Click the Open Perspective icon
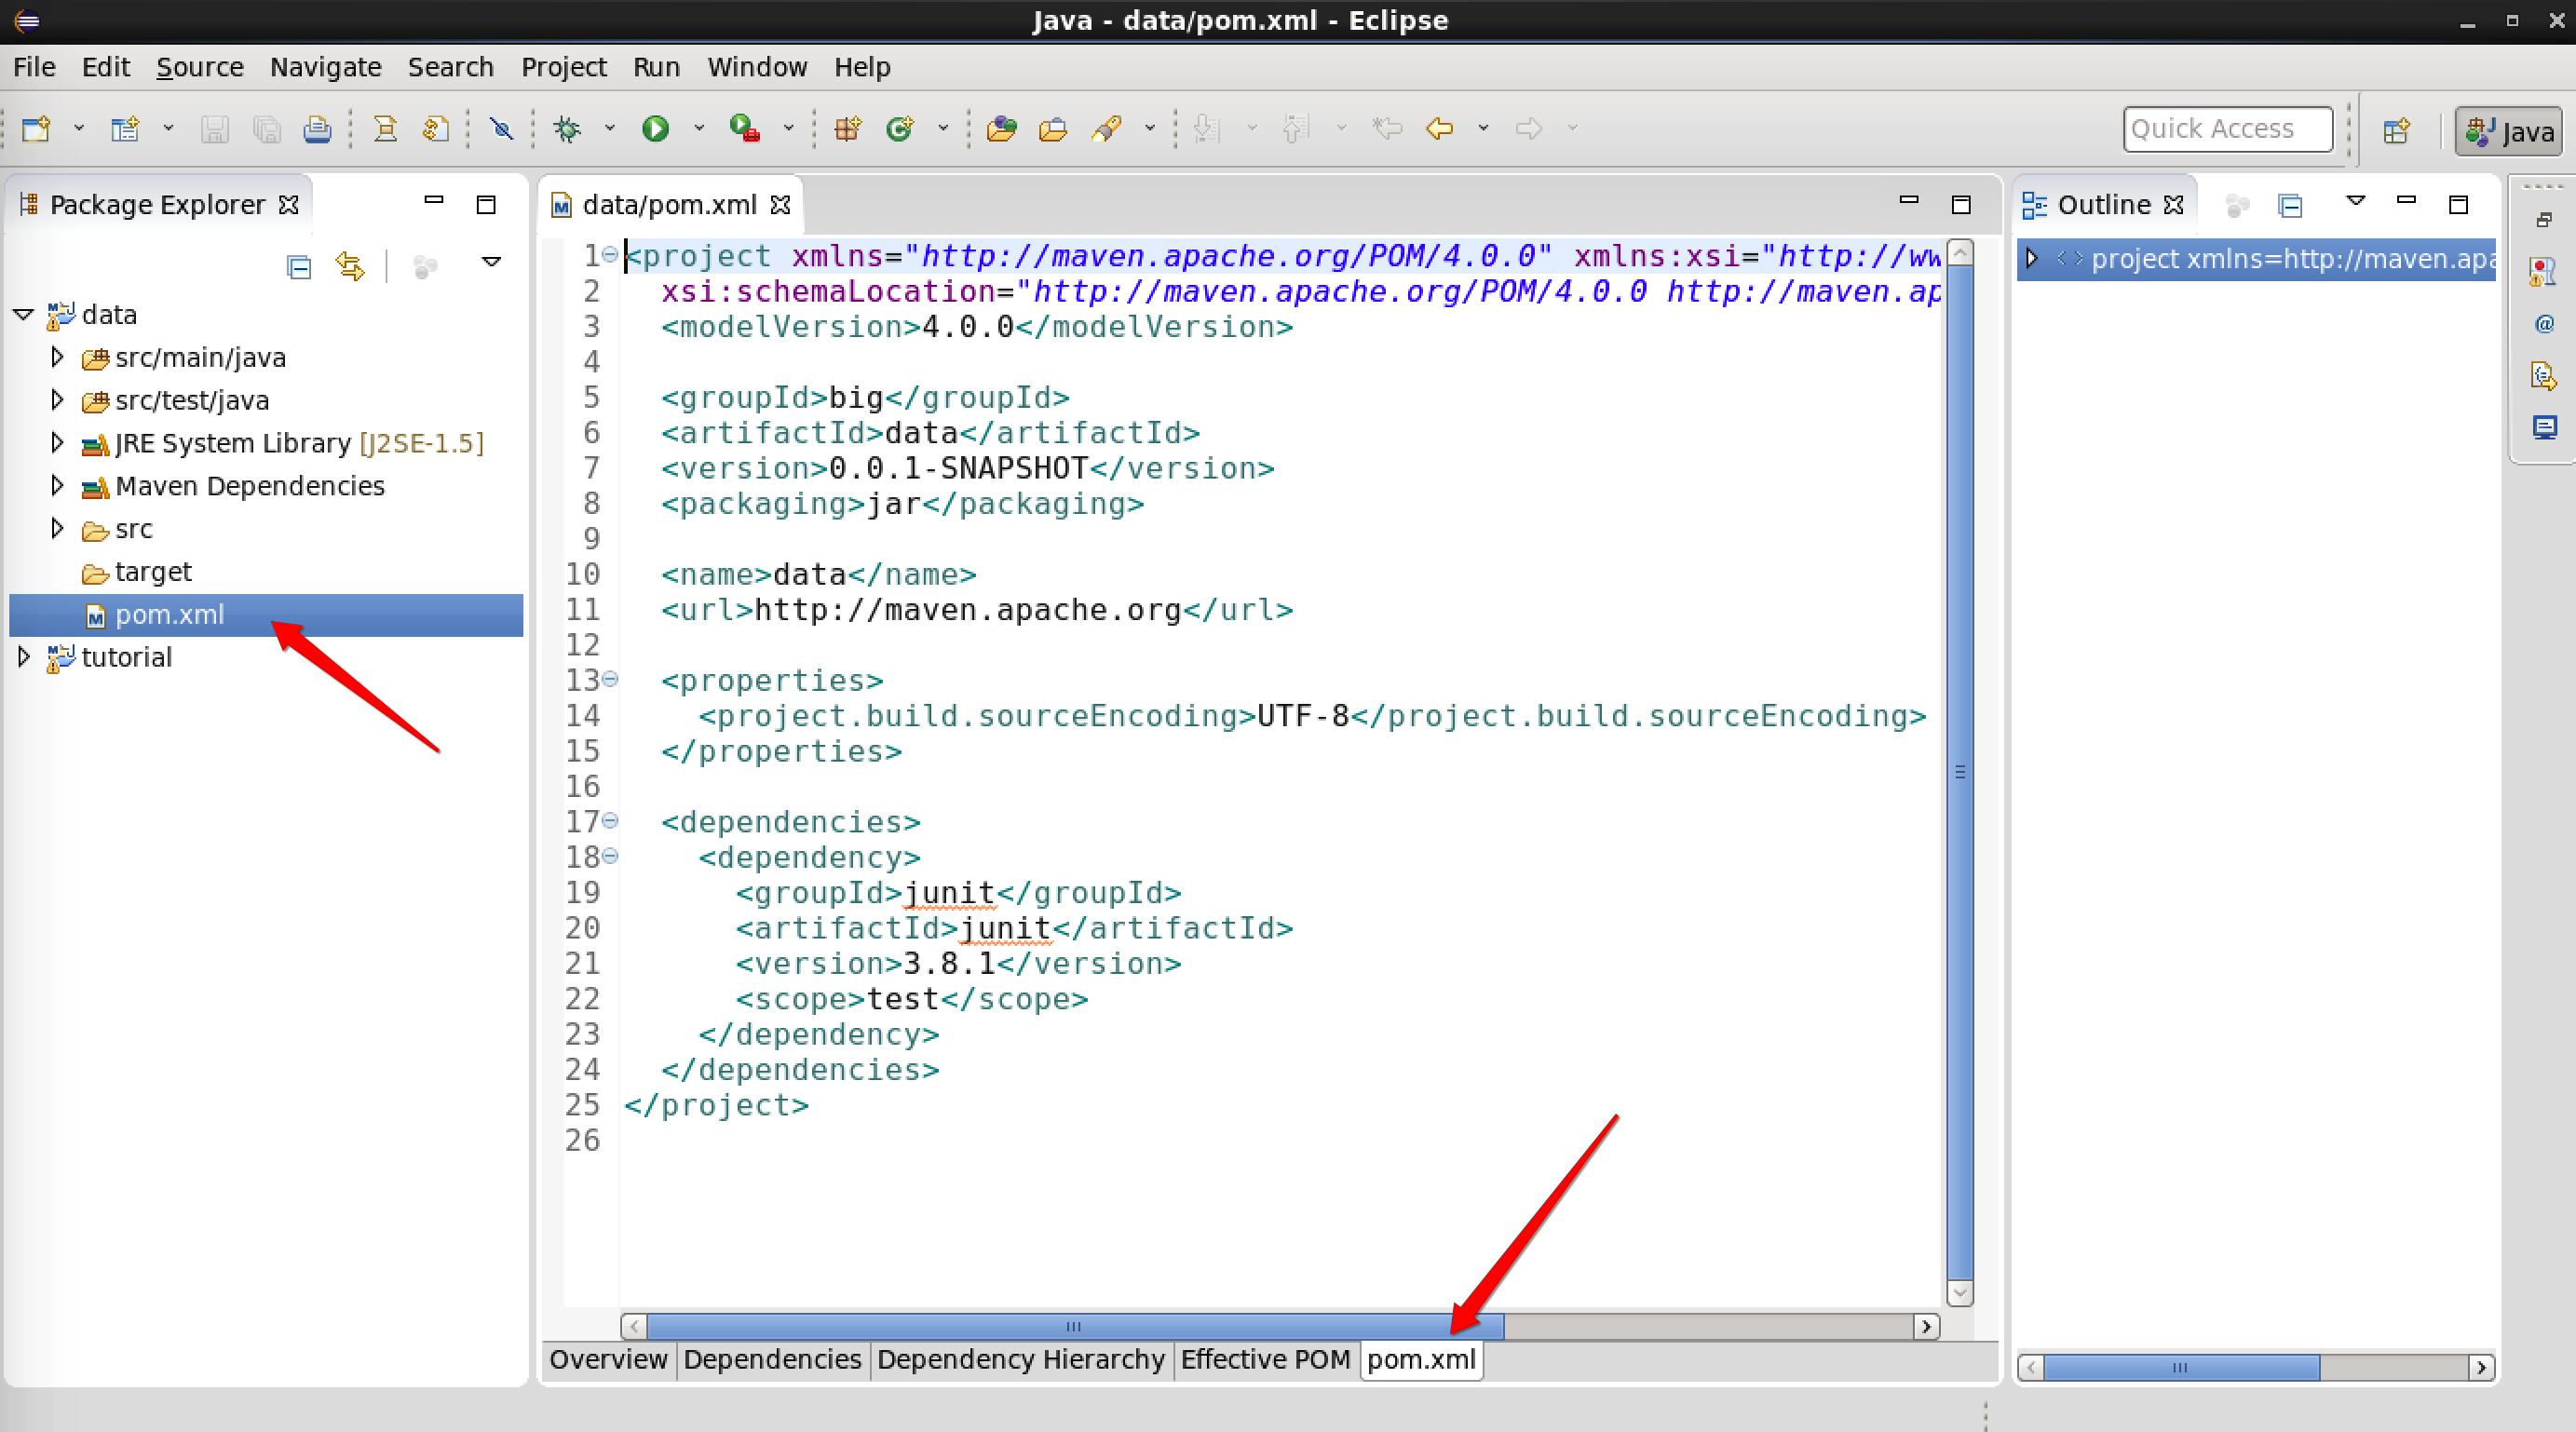Screen dimensions: 2576x1432 [2396, 130]
